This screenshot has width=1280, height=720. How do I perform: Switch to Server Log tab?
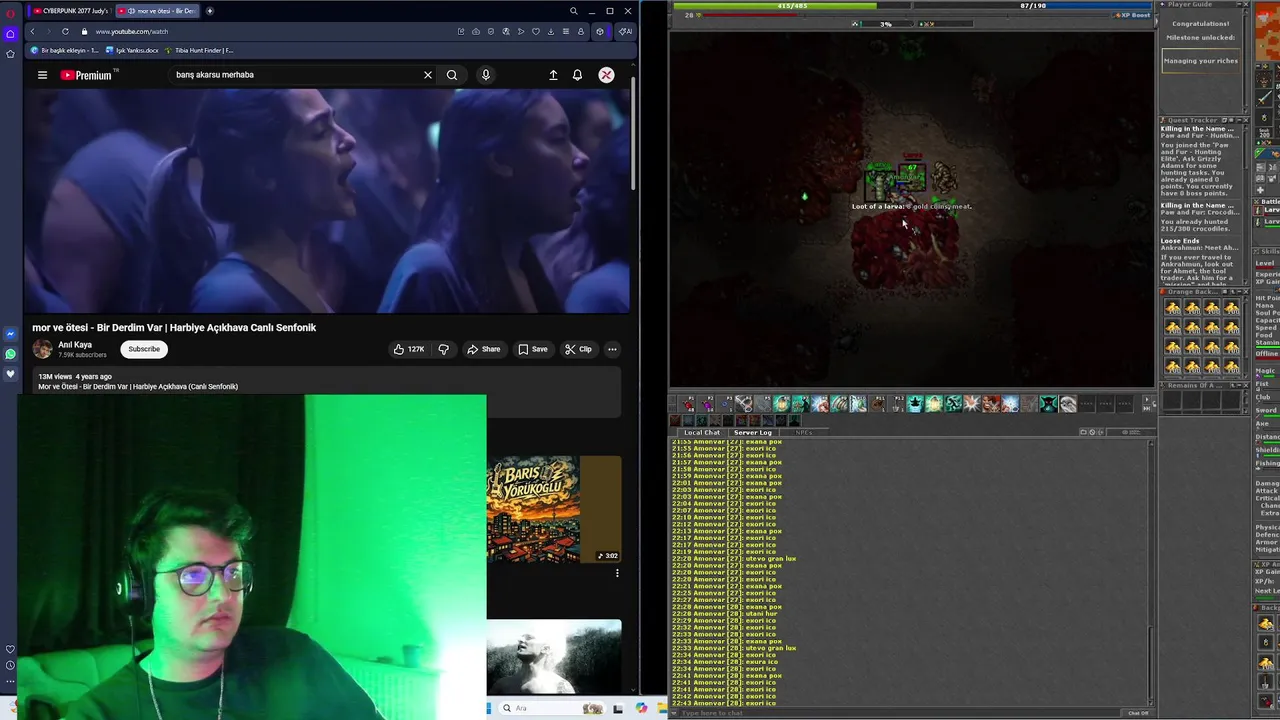point(753,432)
